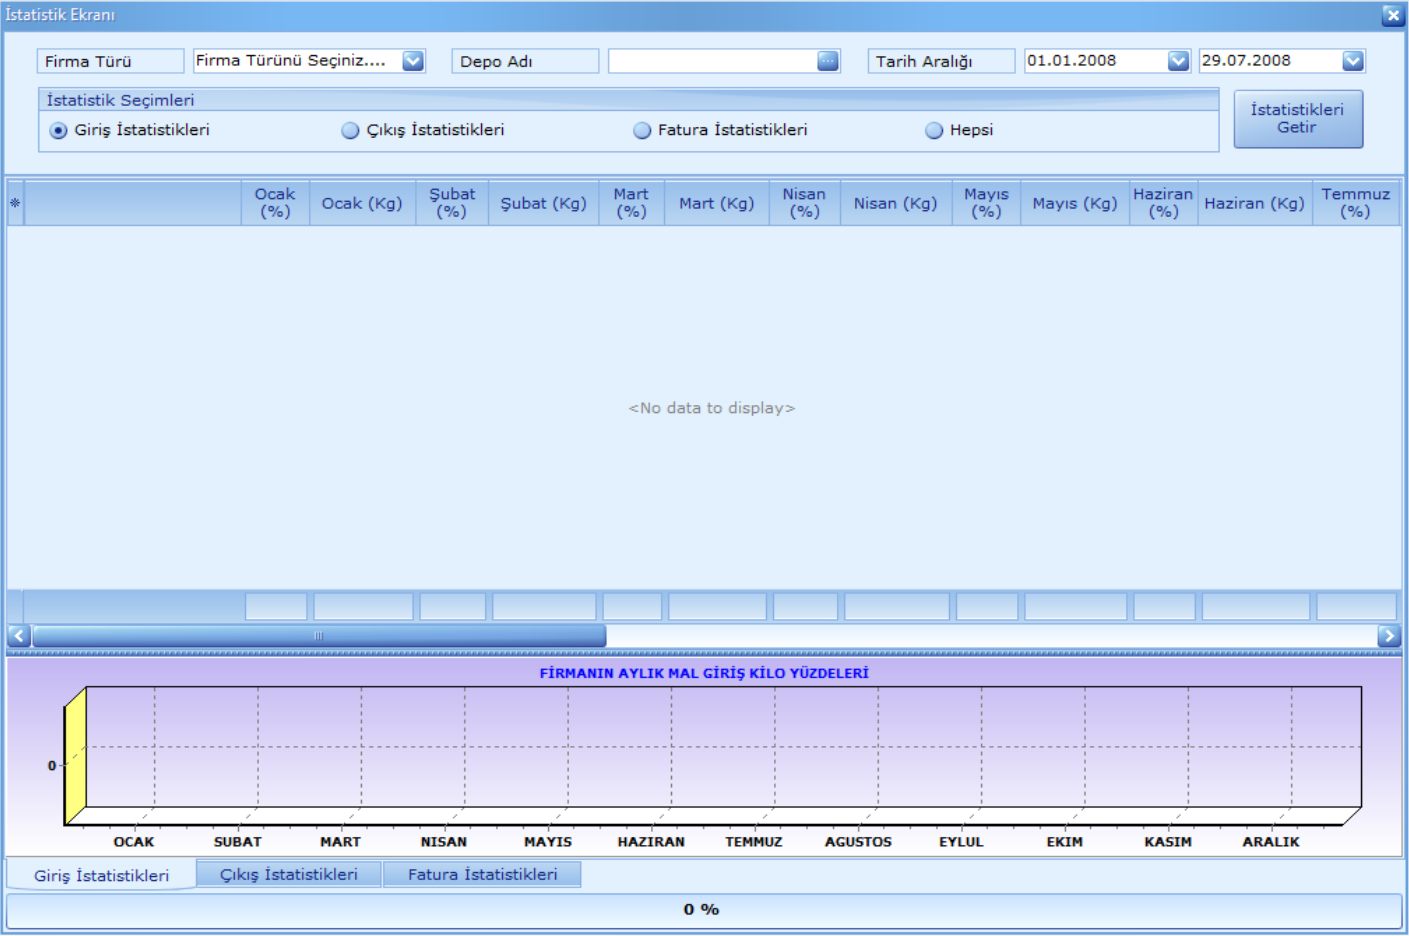
Task: Click the Ocak (Kg) column header
Action: click(x=362, y=203)
